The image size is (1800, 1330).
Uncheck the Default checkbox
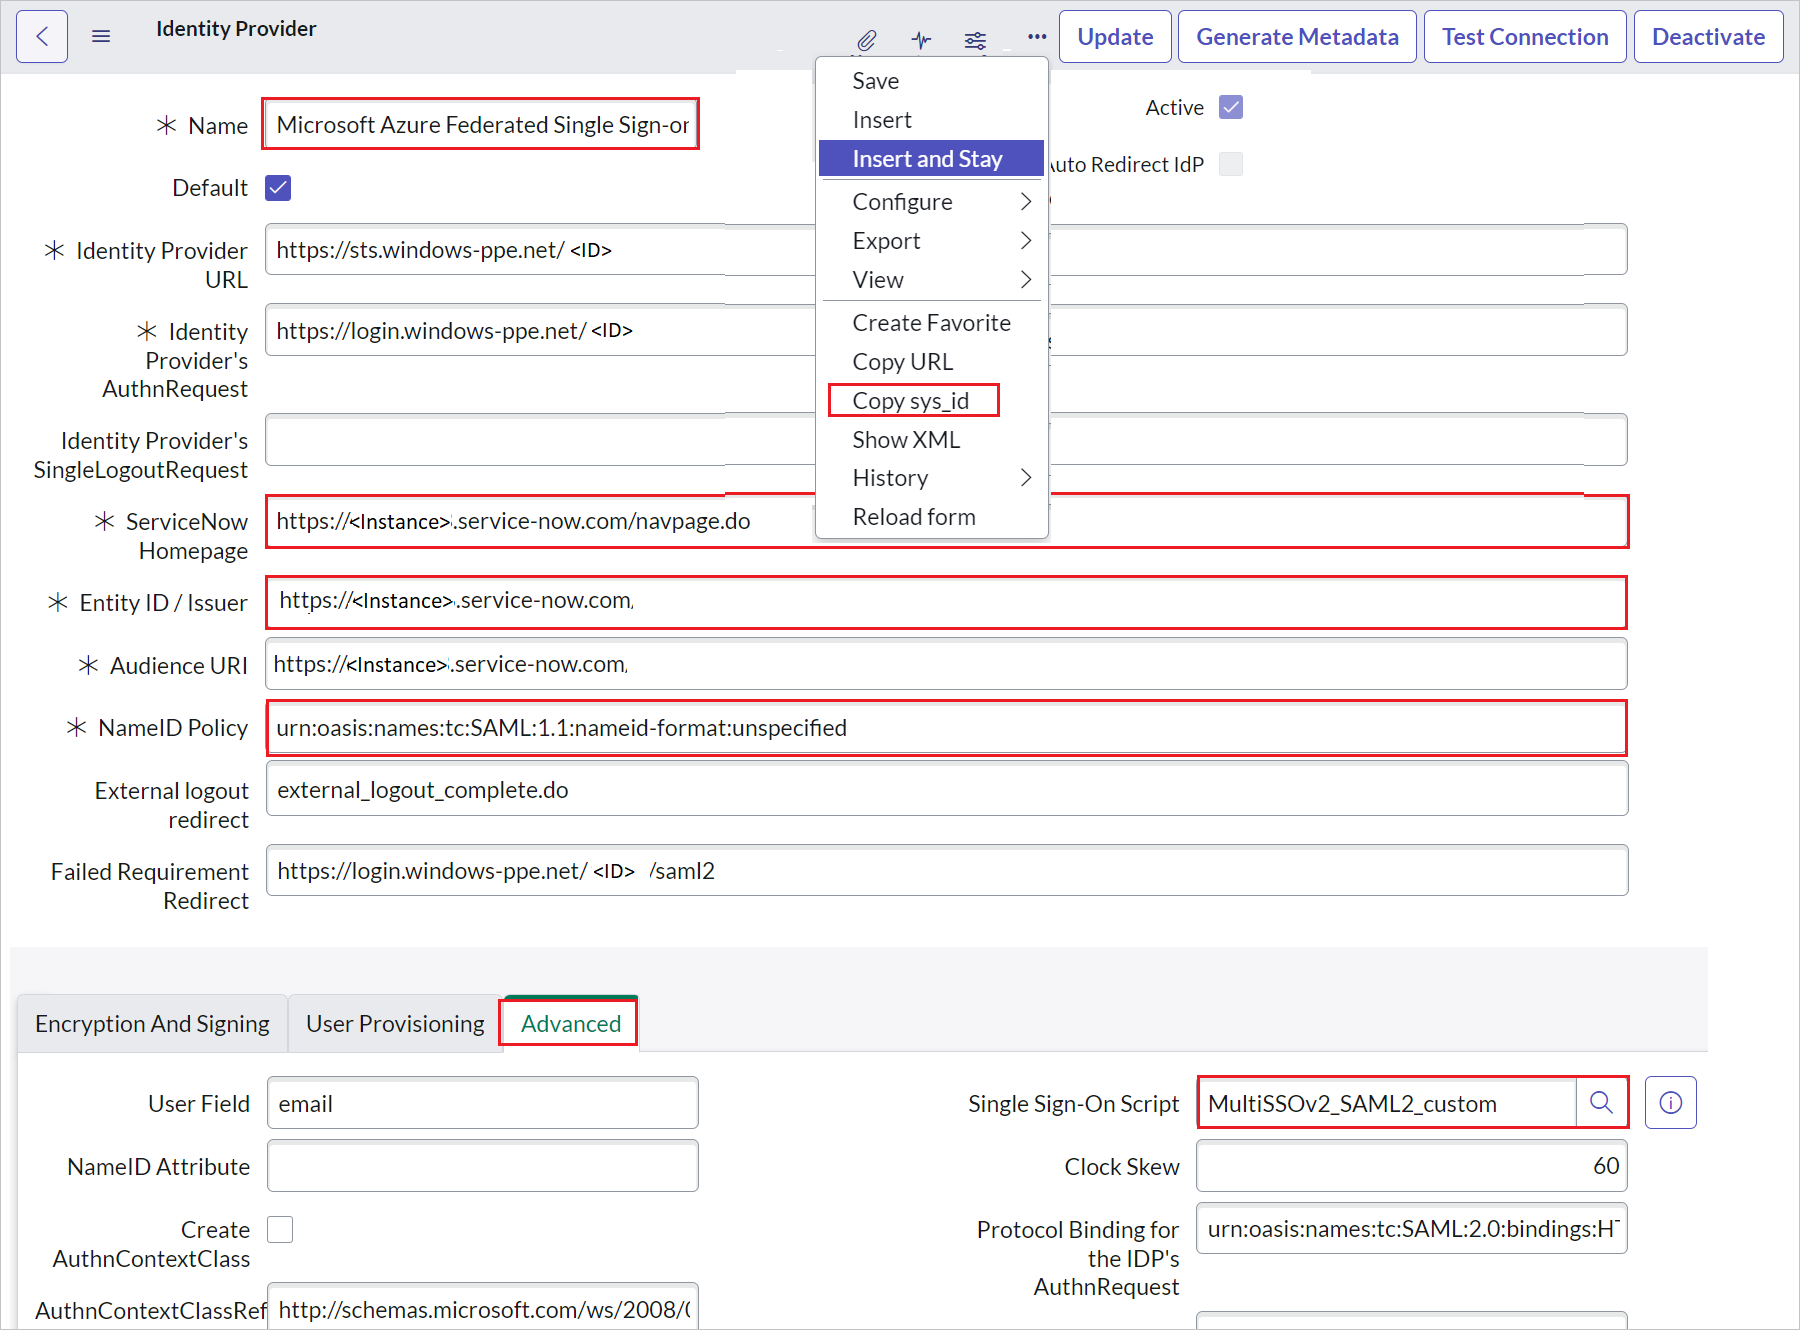[277, 187]
